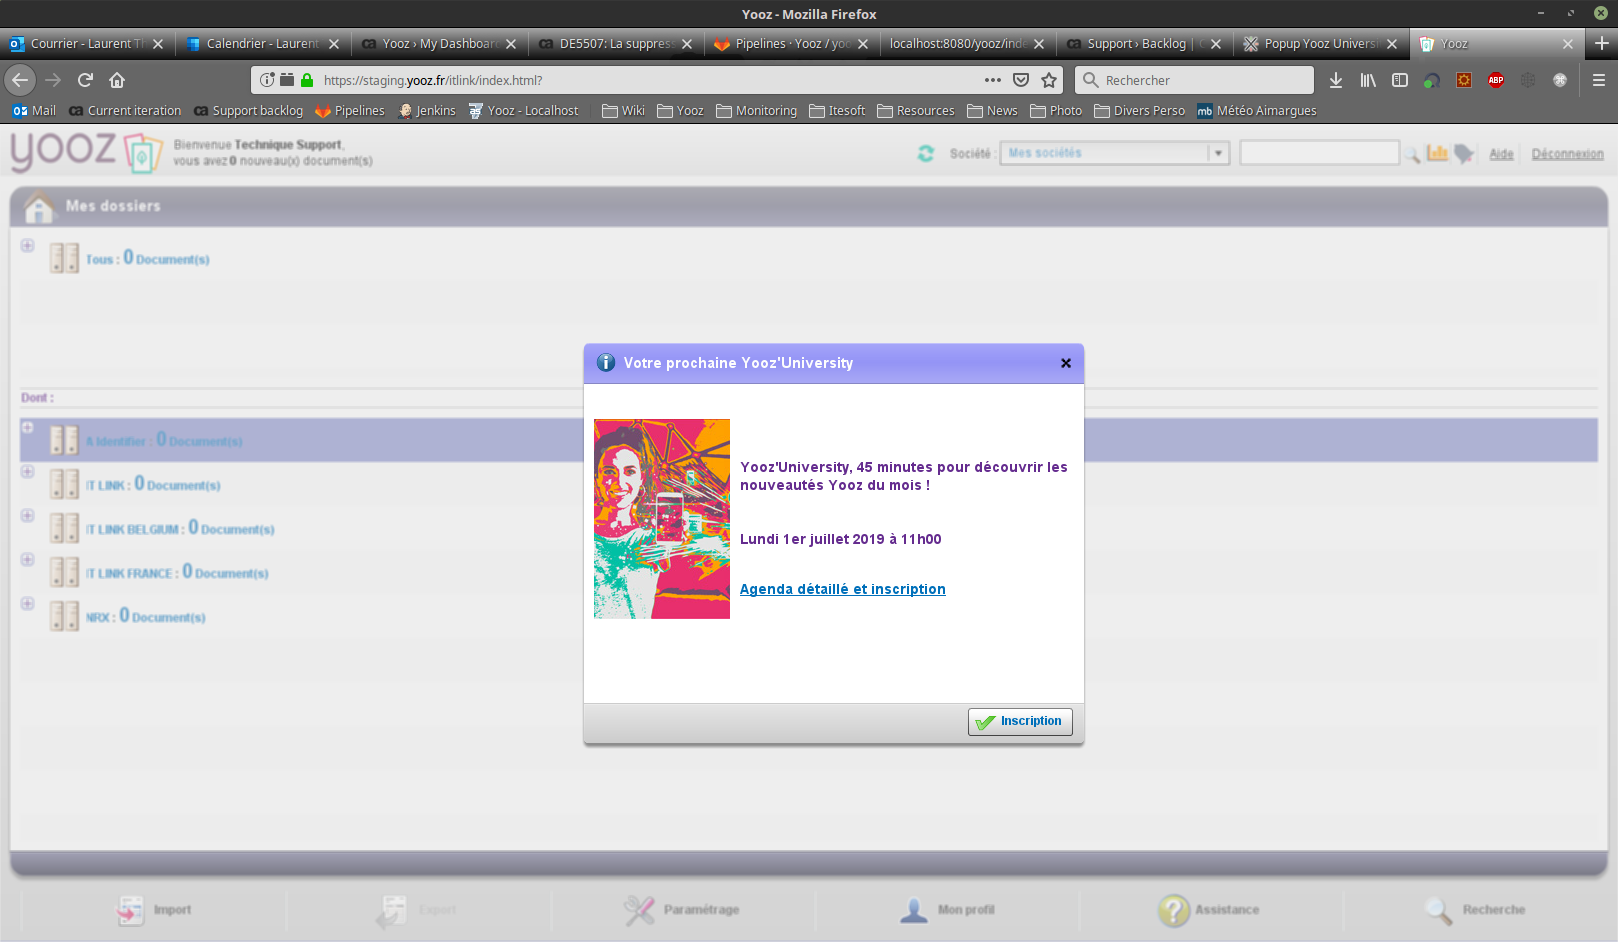Open Paramétrage in bottom bar
Screen dimensions: 1618x942
pyautogui.click(x=682, y=910)
